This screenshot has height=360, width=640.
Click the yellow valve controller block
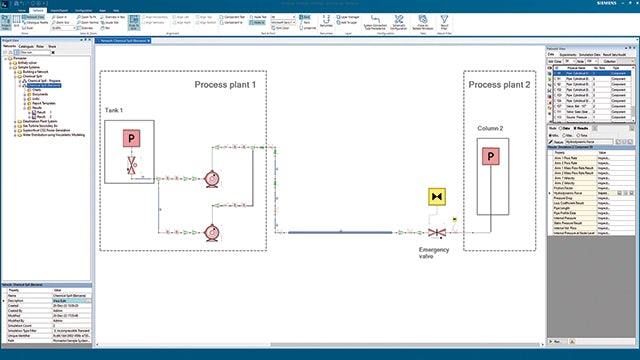point(437,197)
